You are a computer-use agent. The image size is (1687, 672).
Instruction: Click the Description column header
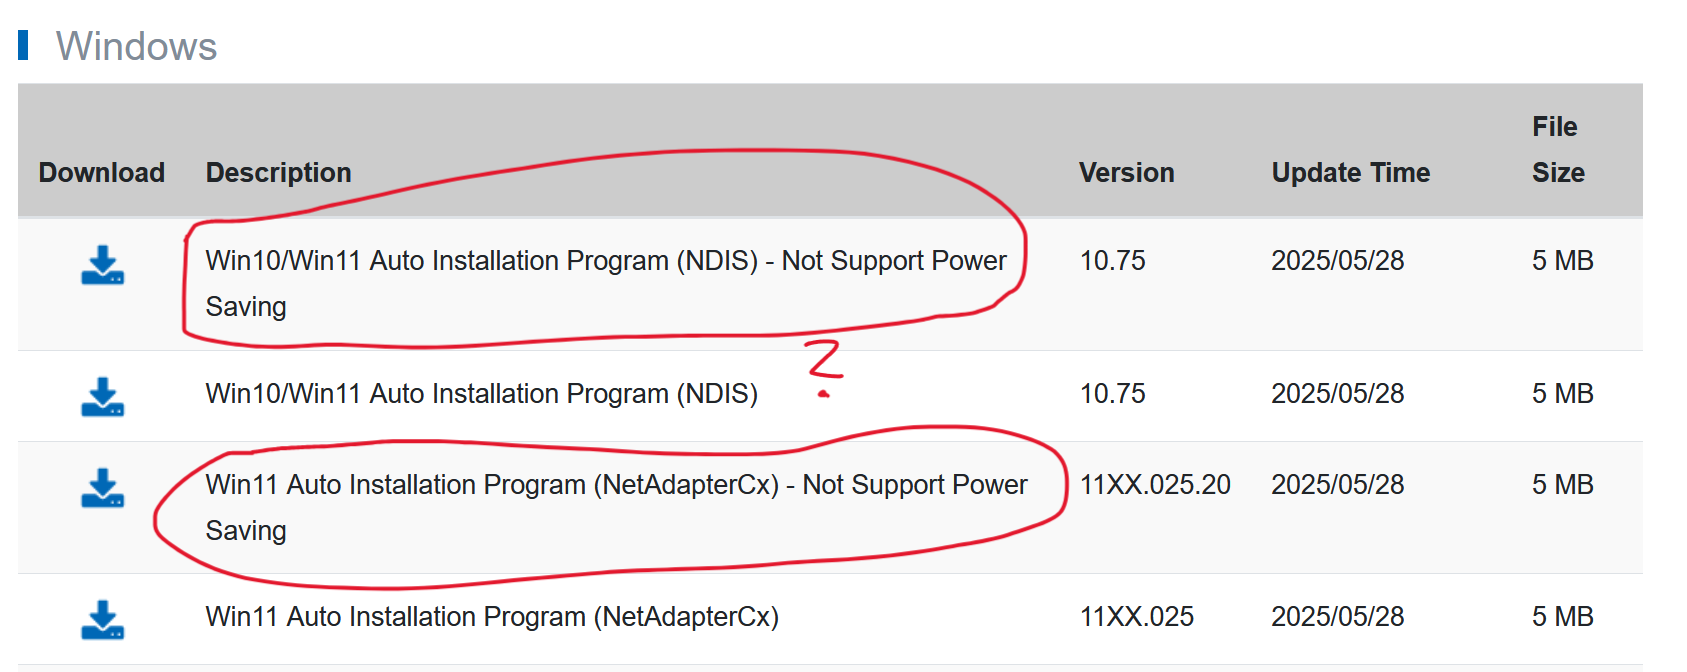coord(278,173)
